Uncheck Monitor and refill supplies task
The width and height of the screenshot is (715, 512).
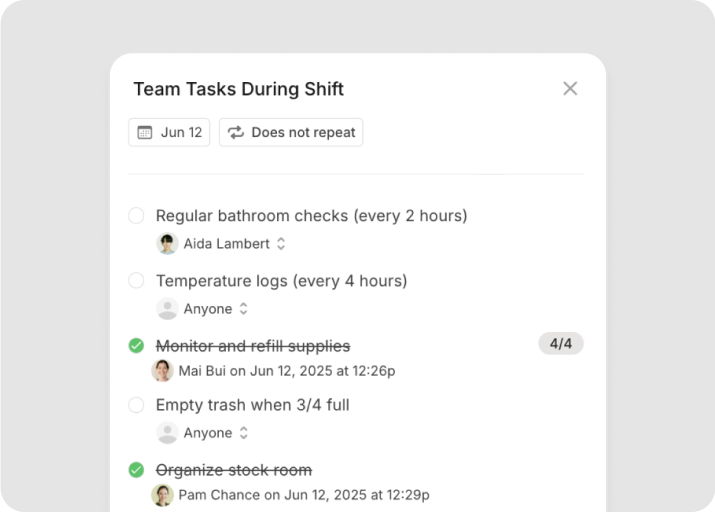point(136,346)
